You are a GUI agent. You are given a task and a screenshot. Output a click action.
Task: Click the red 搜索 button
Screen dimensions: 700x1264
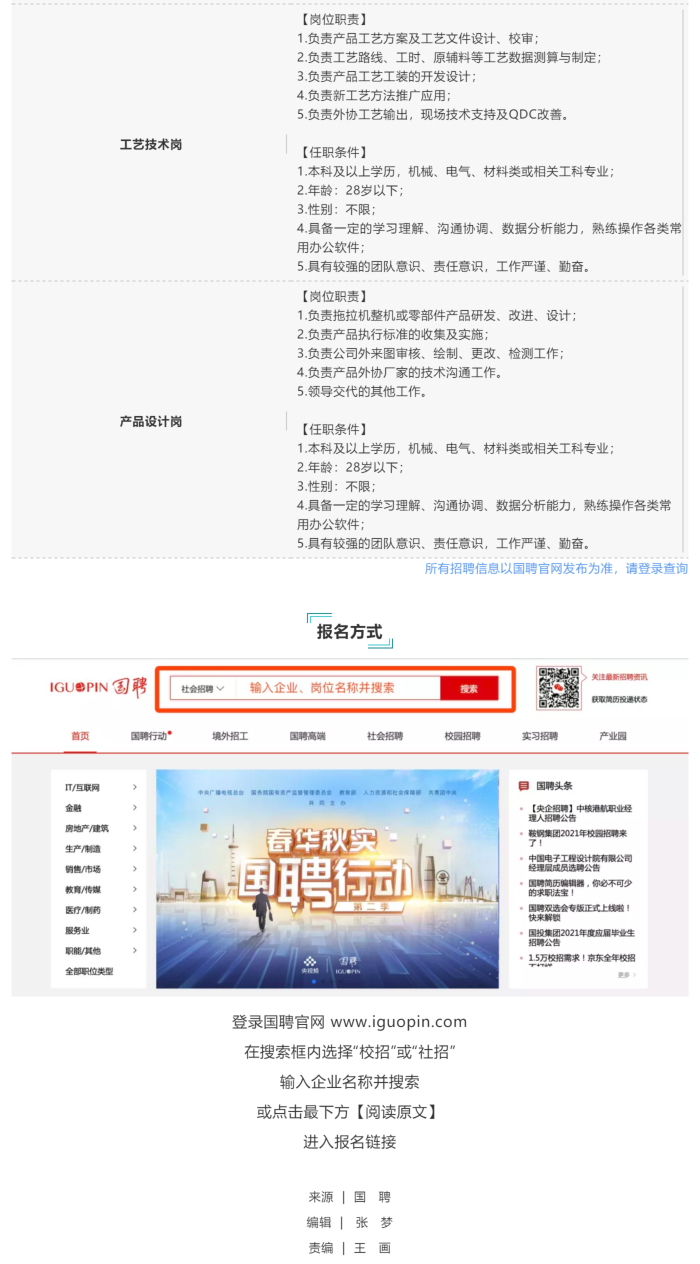[469, 688]
